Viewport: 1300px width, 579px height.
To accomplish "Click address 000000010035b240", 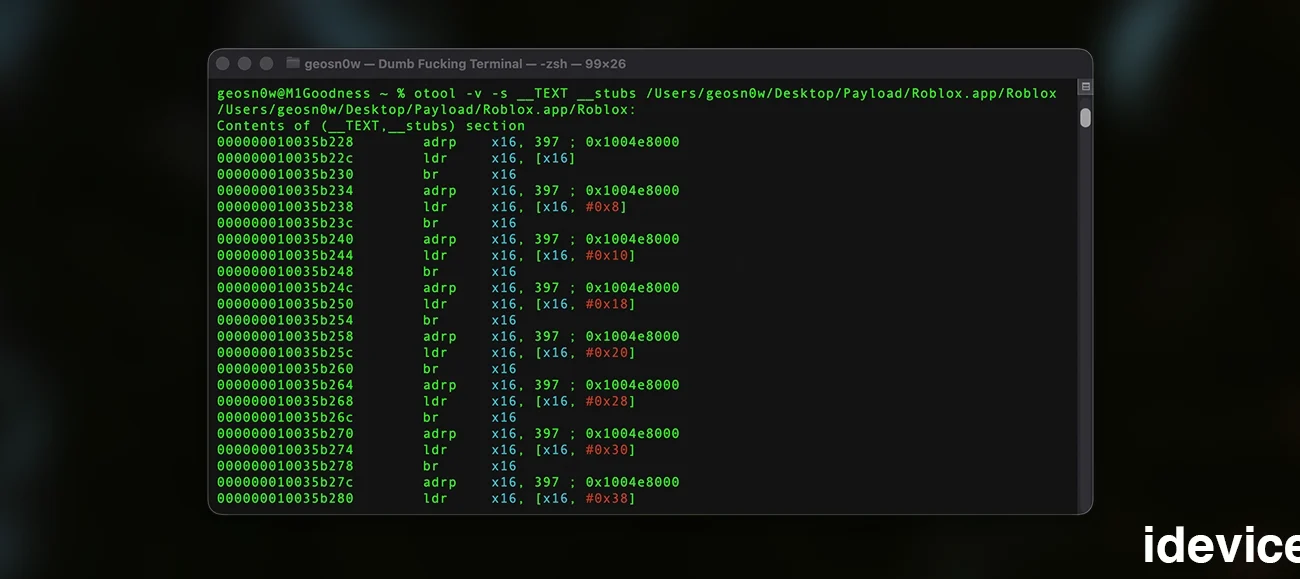I will click(285, 239).
